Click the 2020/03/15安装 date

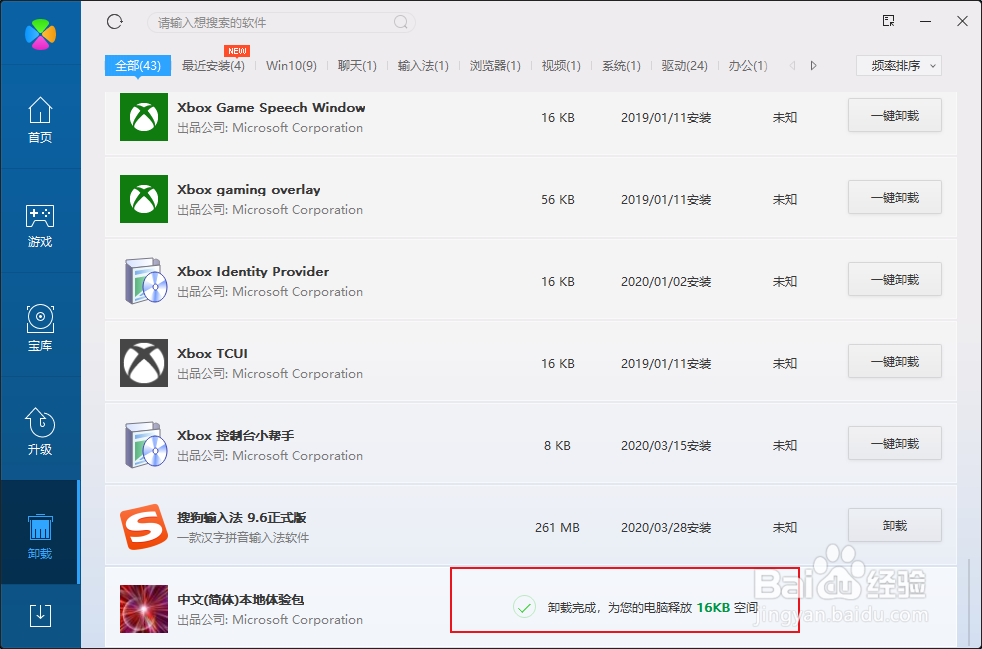[666, 445]
